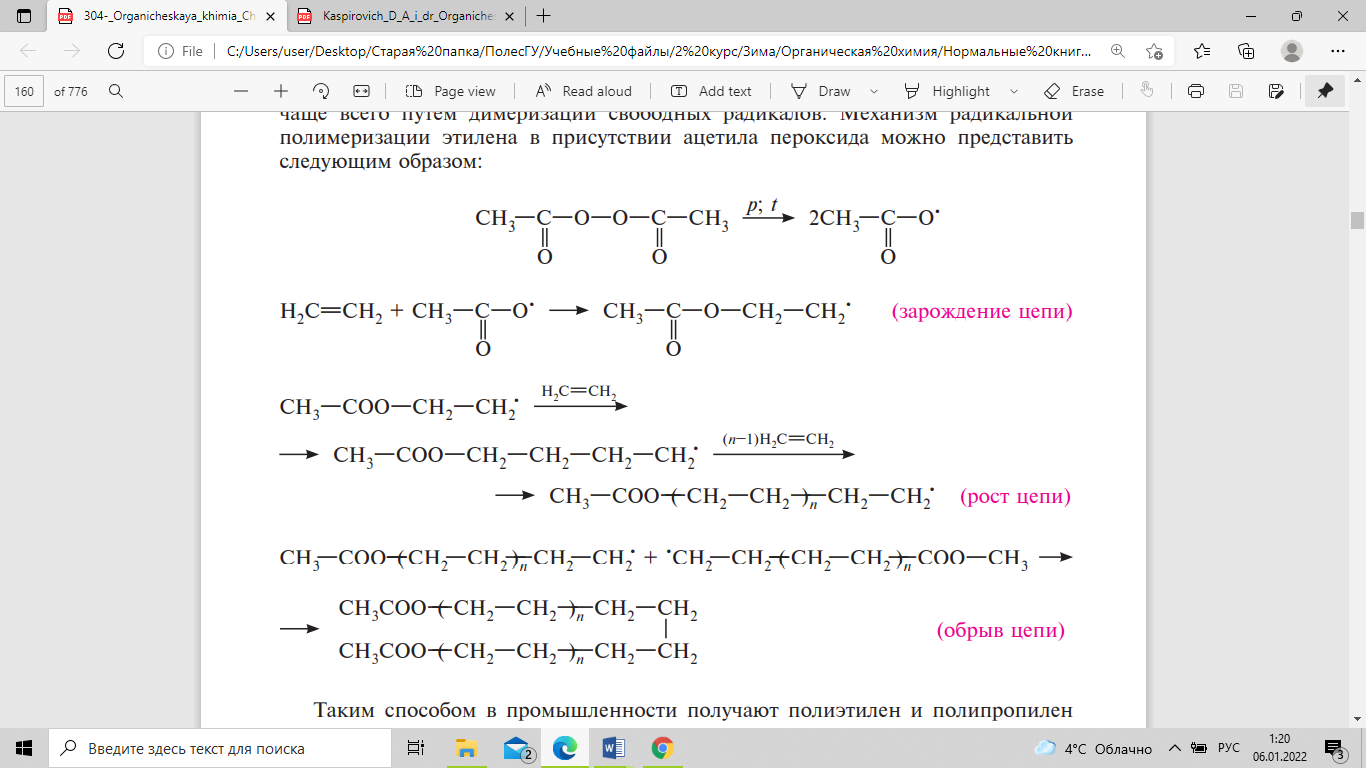
Task: Switch input language РУС
Action: point(1228,748)
